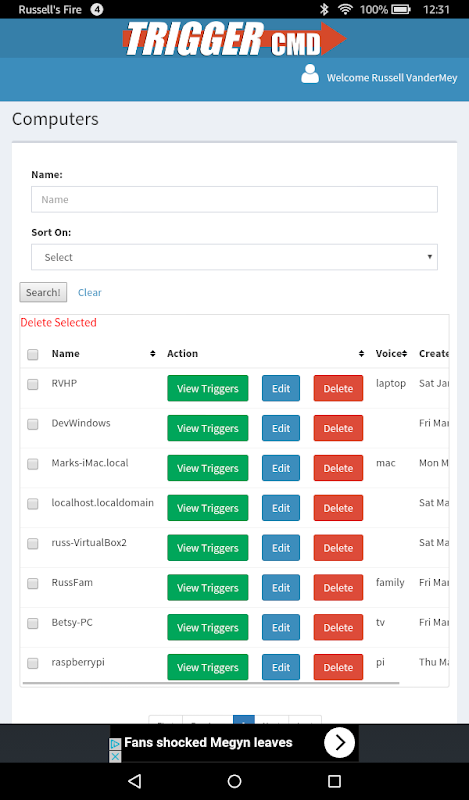Close the ad with X icon
Image resolution: width=469 pixels, height=800 pixels.
pos(116,756)
